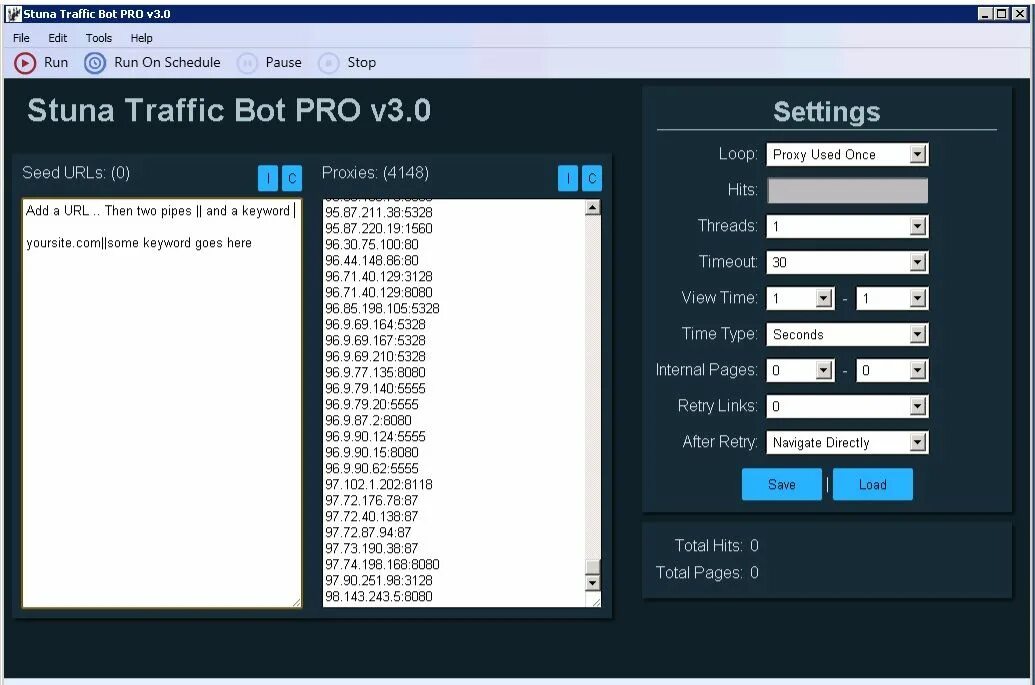This screenshot has width=1035, height=685.
Task: Click the Pause icon in toolbar
Action: coord(247,63)
